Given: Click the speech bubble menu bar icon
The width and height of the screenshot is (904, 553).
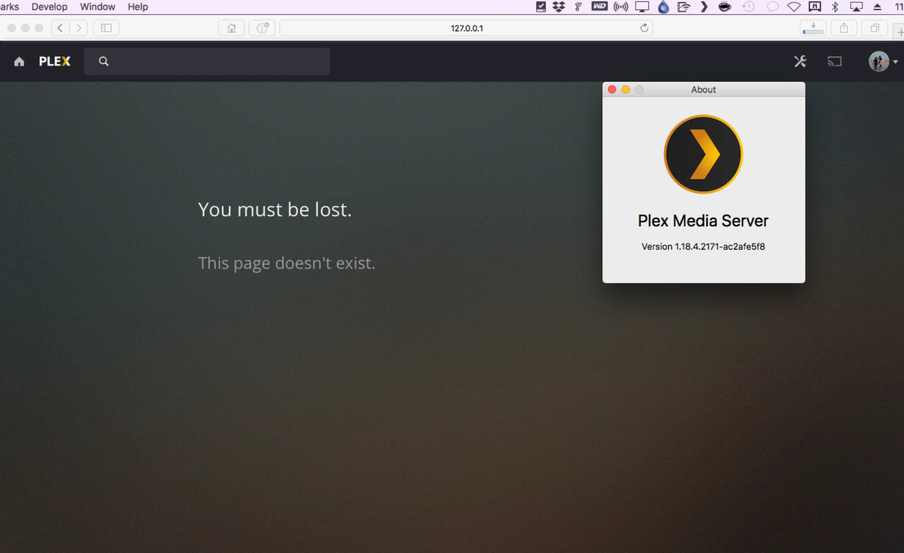Looking at the screenshot, I should (x=773, y=7).
